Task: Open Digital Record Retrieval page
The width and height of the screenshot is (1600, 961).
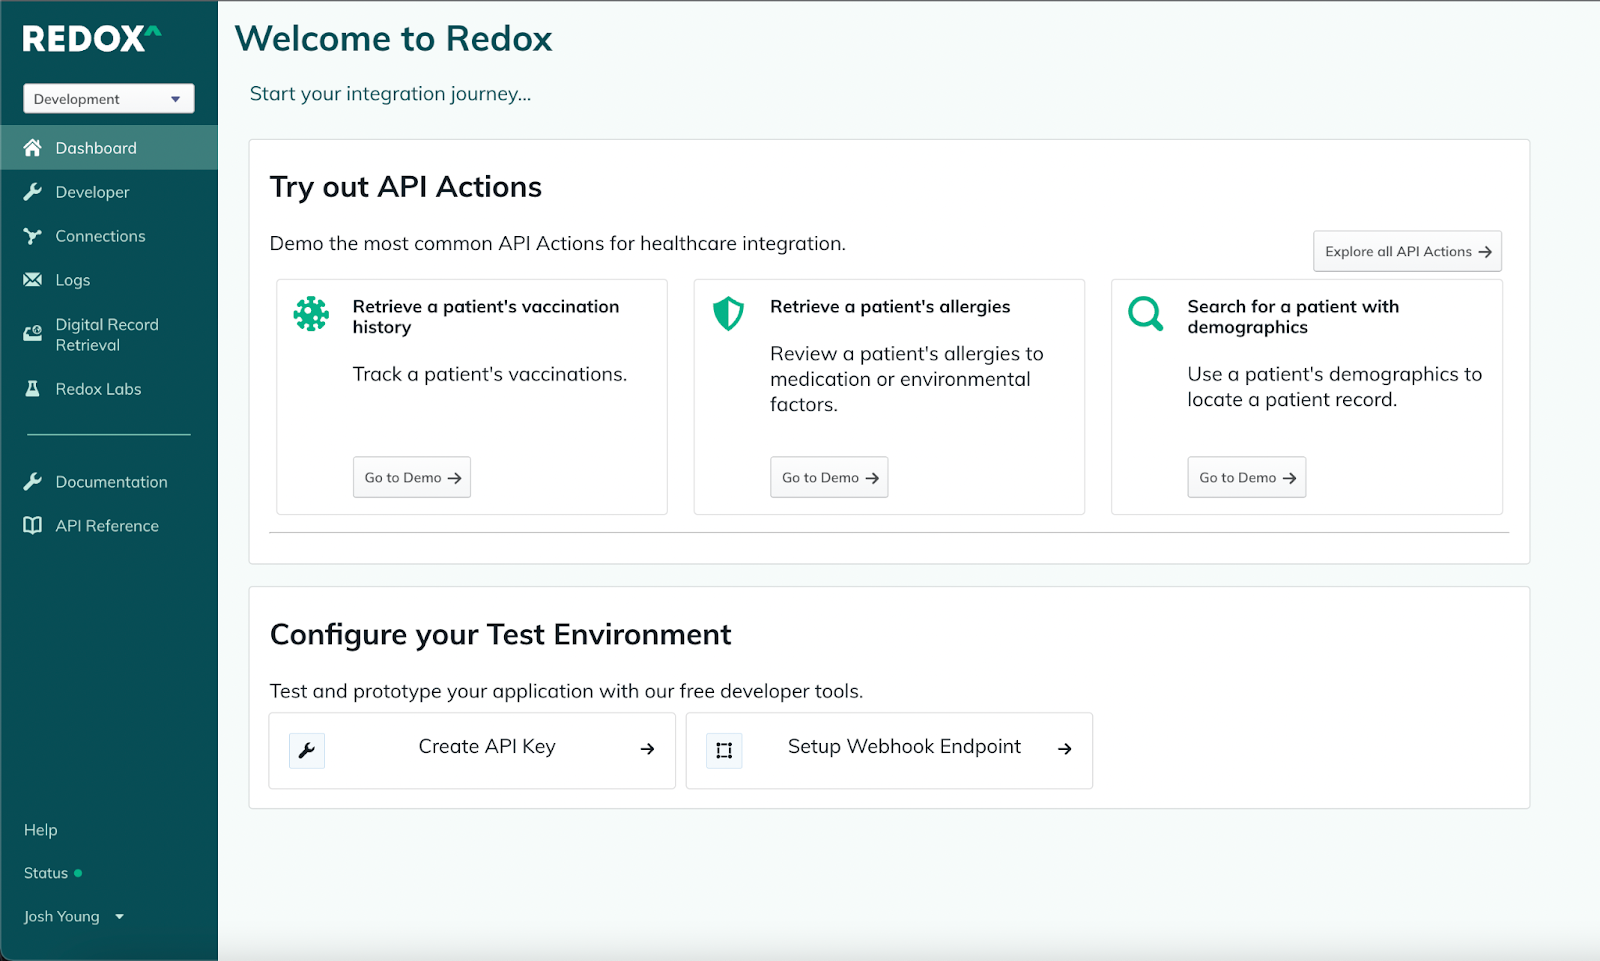Action: pos(106,335)
